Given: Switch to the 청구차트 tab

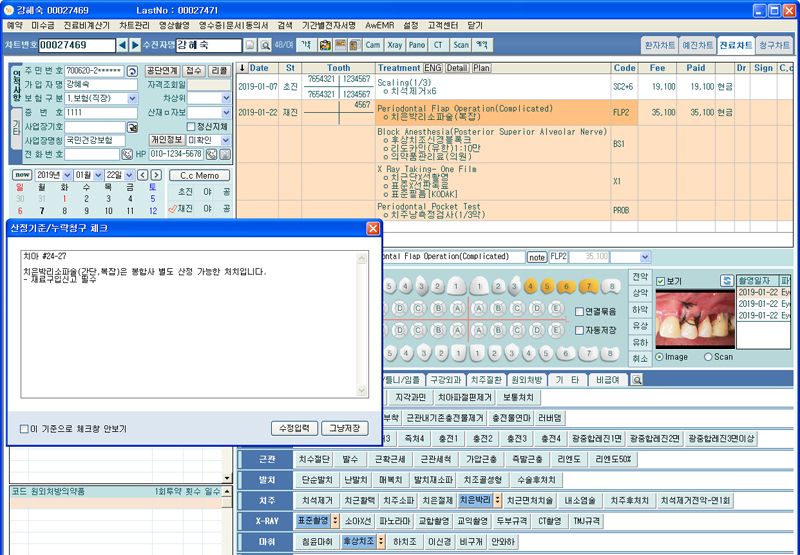Looking at the screenshot, I should click(x=771, y=45).
